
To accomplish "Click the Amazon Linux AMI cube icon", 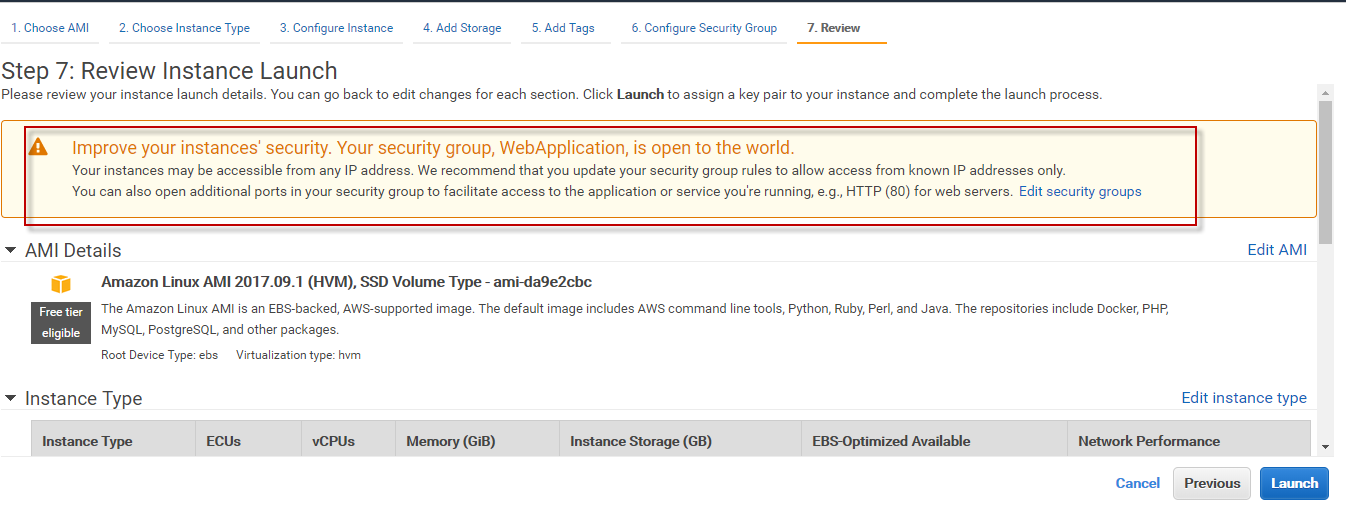I will tap(61, 284).
